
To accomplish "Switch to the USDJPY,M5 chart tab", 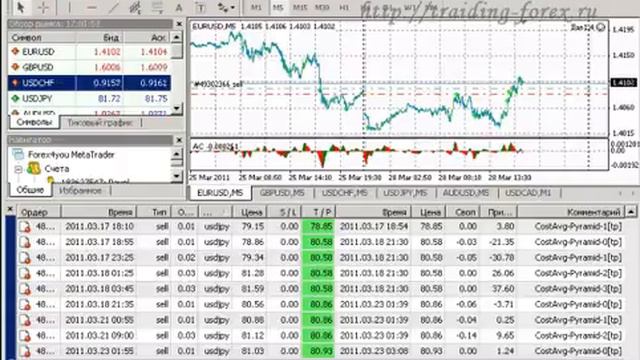I will point(405,193).
